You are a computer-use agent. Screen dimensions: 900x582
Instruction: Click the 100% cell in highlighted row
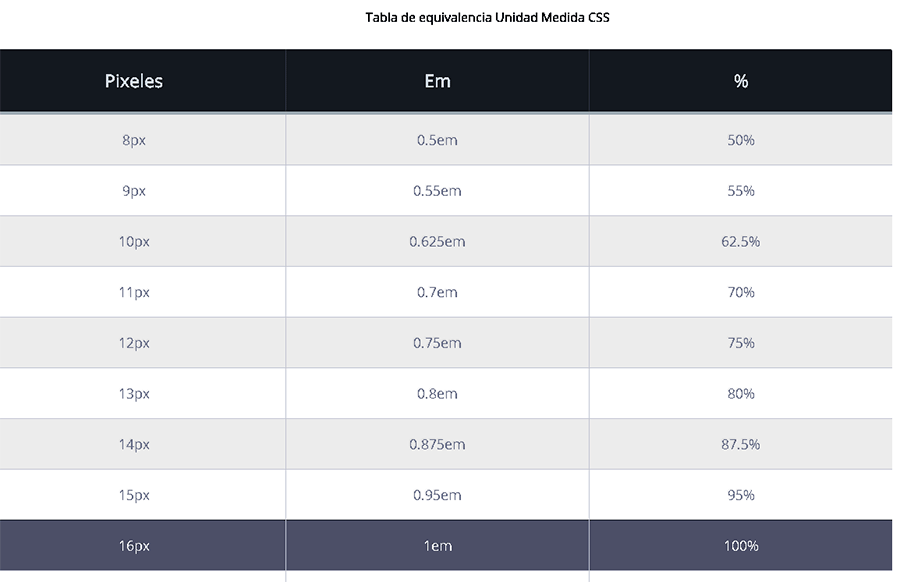click(741, 546)
